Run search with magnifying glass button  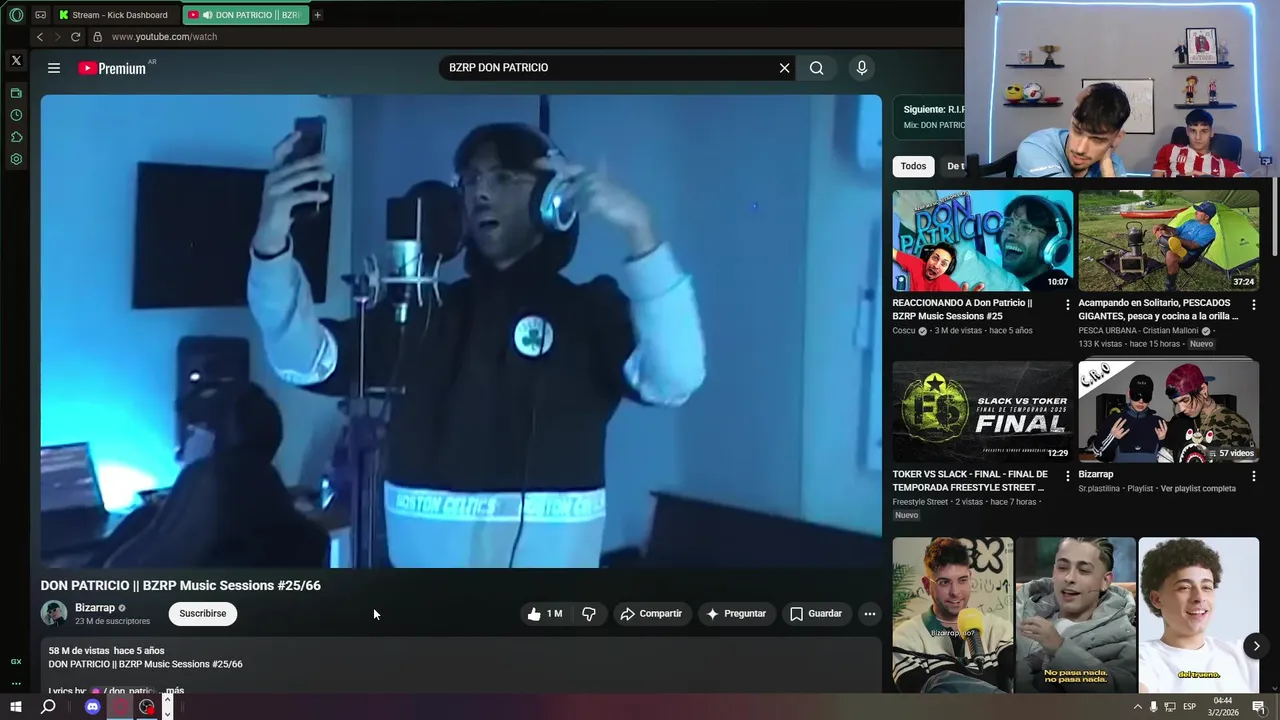[x=817, y=68]
